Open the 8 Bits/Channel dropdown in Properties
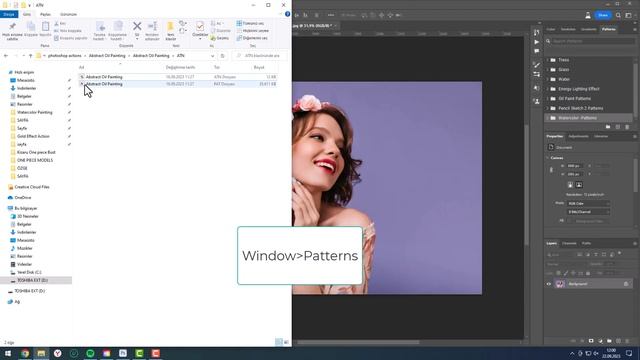Image resolution: width=640 pixels, height=360 pixels. pos(588,212)
